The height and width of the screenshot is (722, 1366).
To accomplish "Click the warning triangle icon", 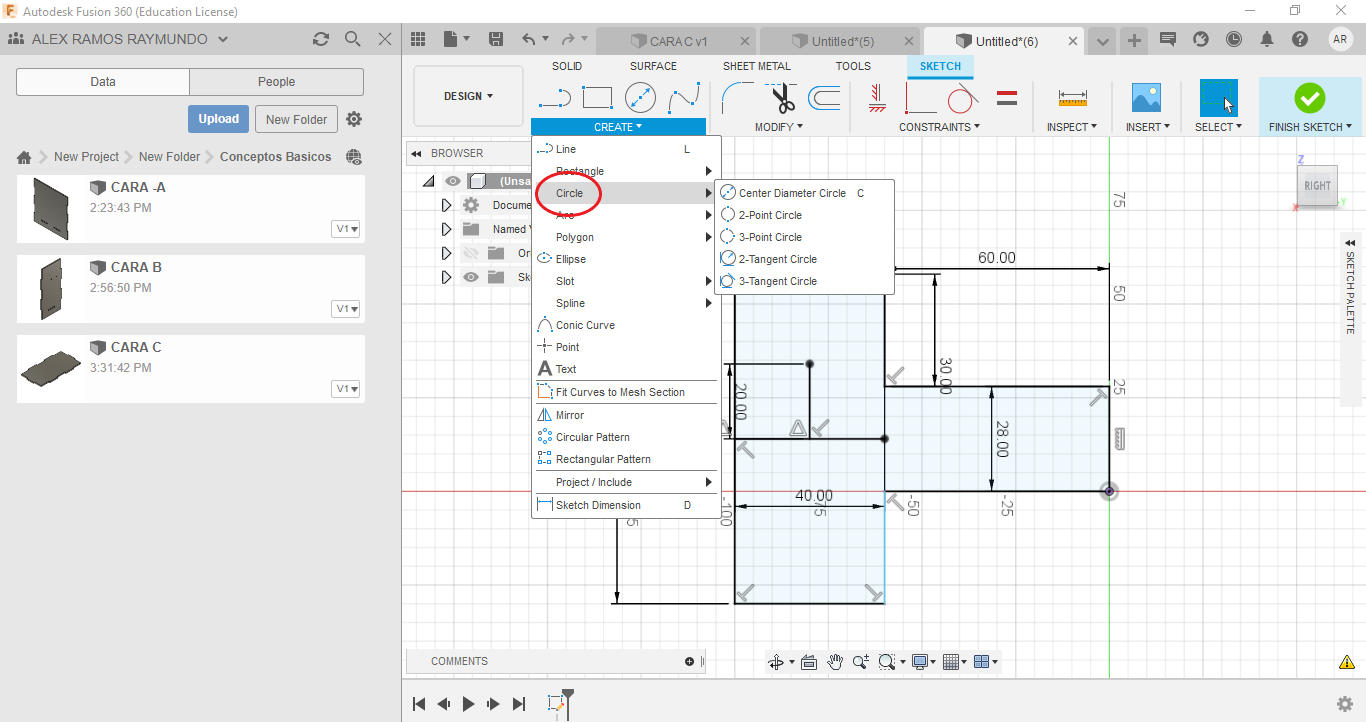I will coord(1346,662).
